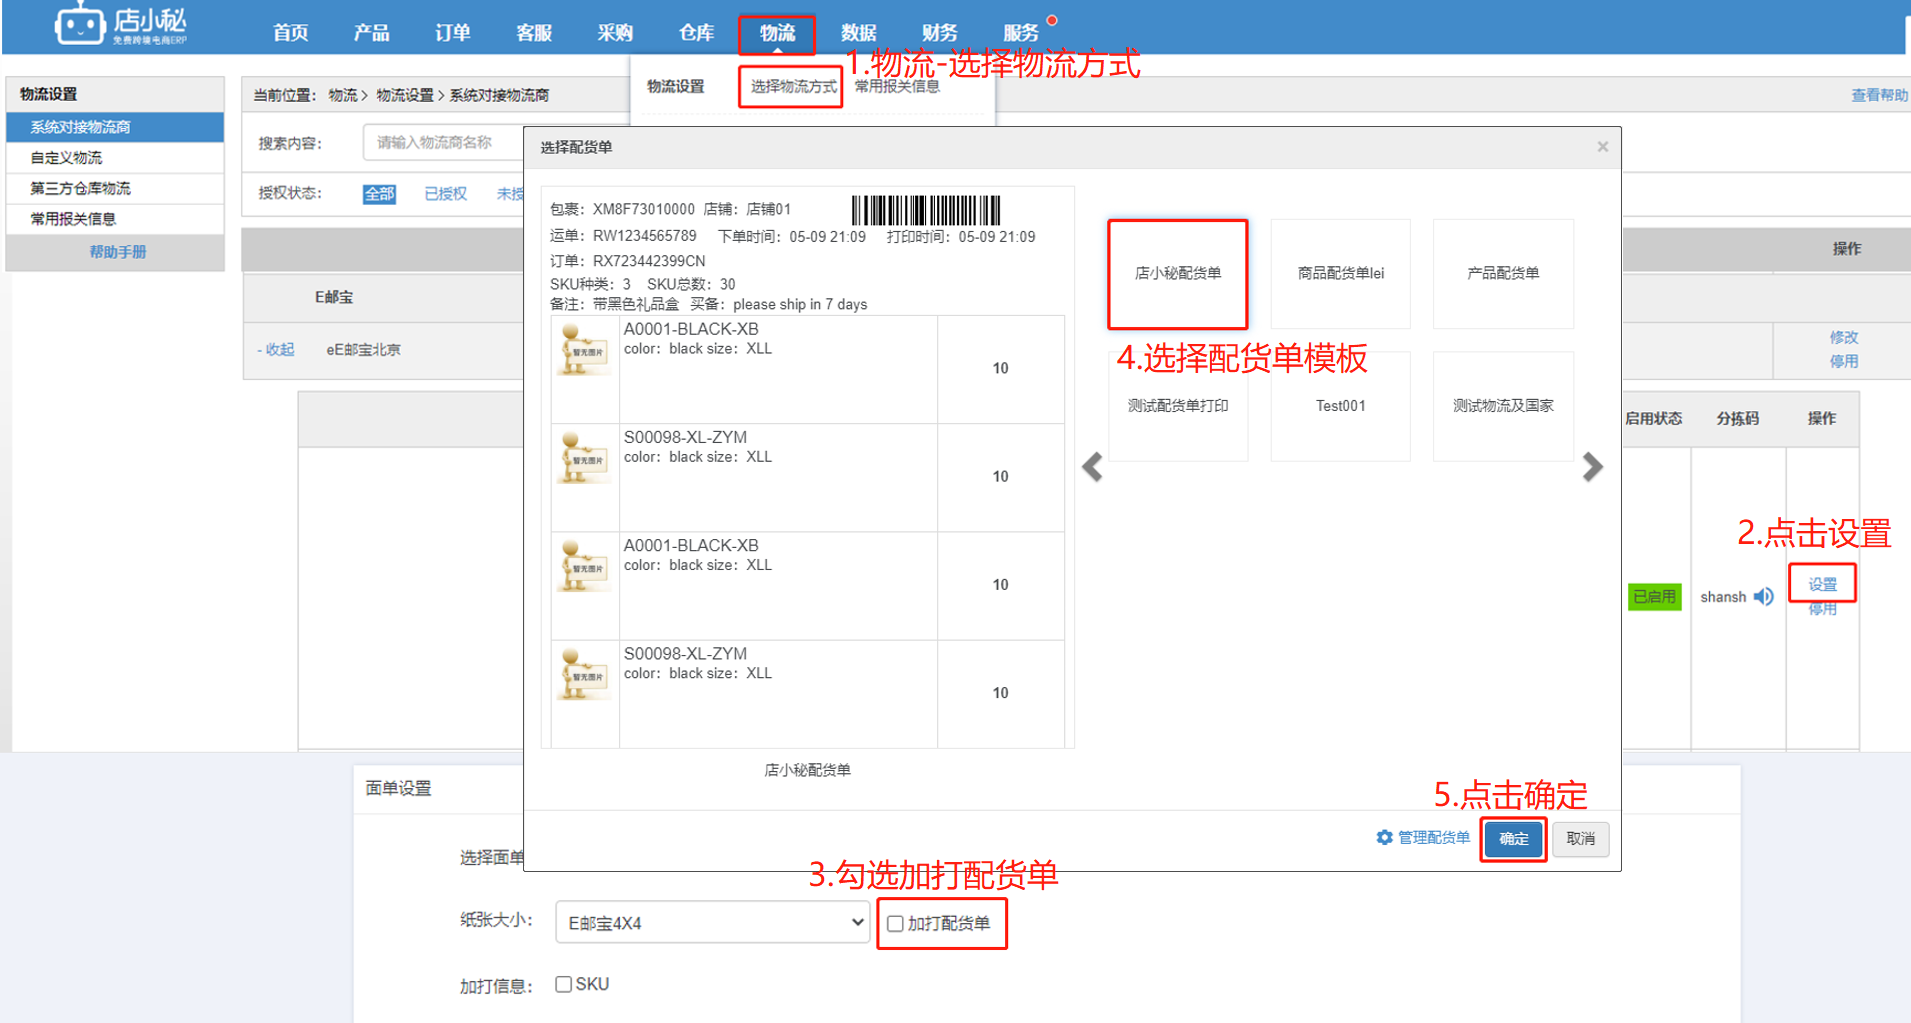Click 物流 breadcrumb link
The image size is (1911, 1023).
(x=343, y=95)
